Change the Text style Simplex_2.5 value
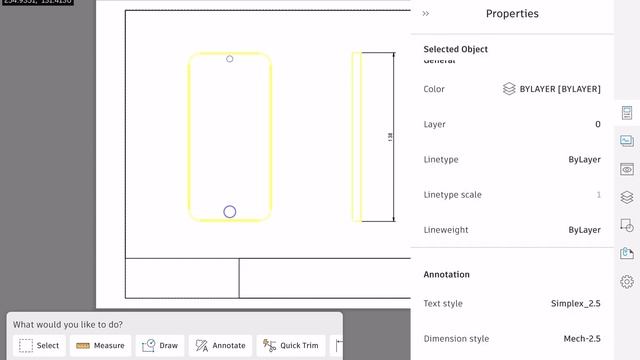The width and height of the screenshot is (640, 360). 576,303
